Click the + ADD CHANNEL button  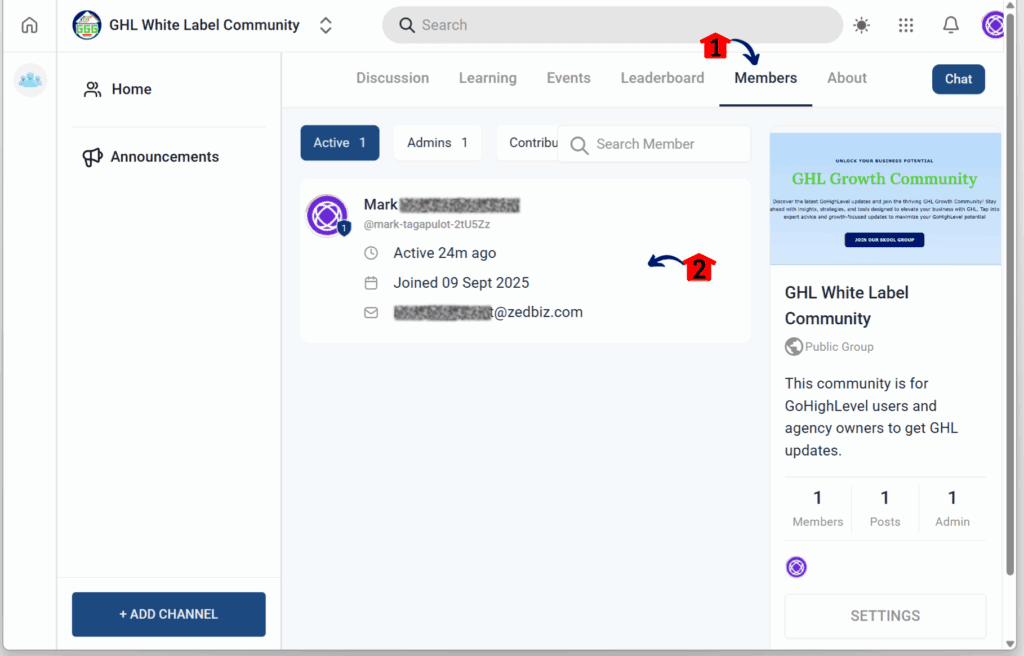pos(168,614)
